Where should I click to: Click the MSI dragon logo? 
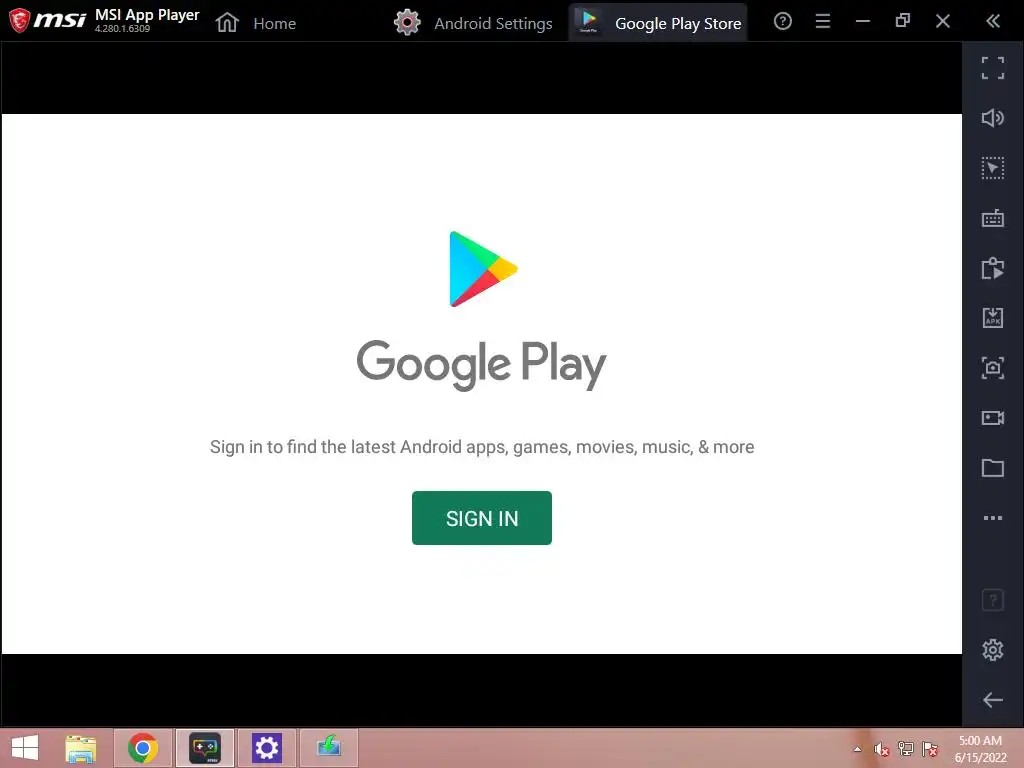pos(19,20)
